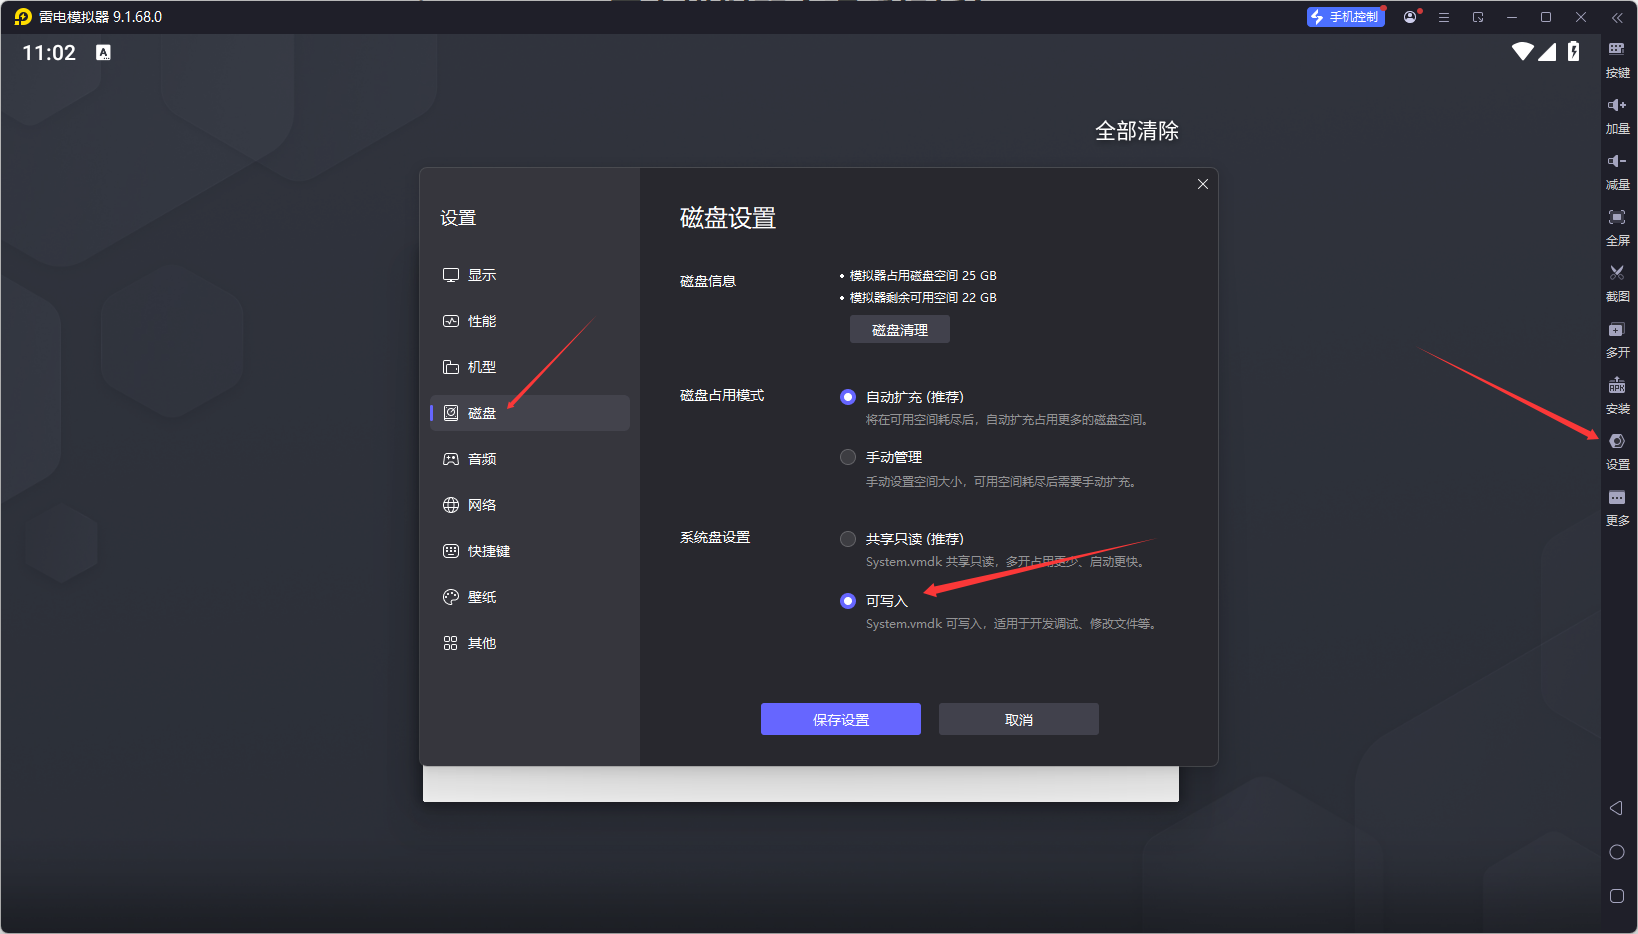1638x934 pixels.
Task: Close the settings dialog with X
Action: point(1203,184)
